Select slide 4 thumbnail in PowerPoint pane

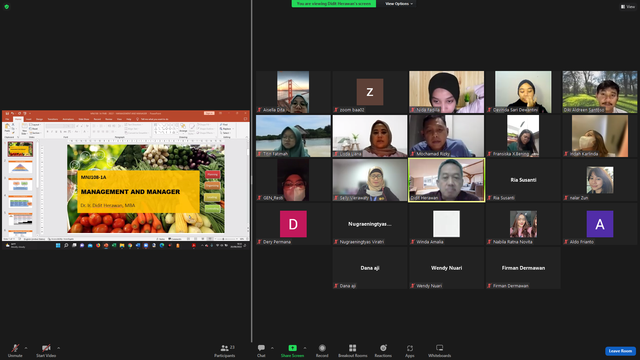20,202
